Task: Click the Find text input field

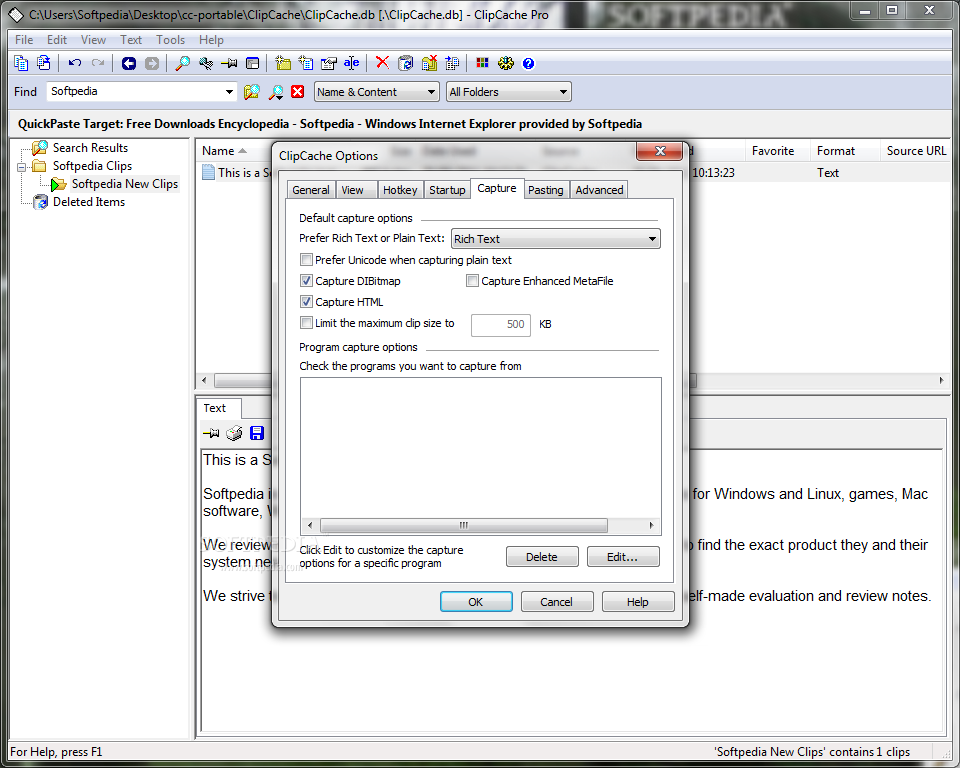Action: (x=135, y=92)
